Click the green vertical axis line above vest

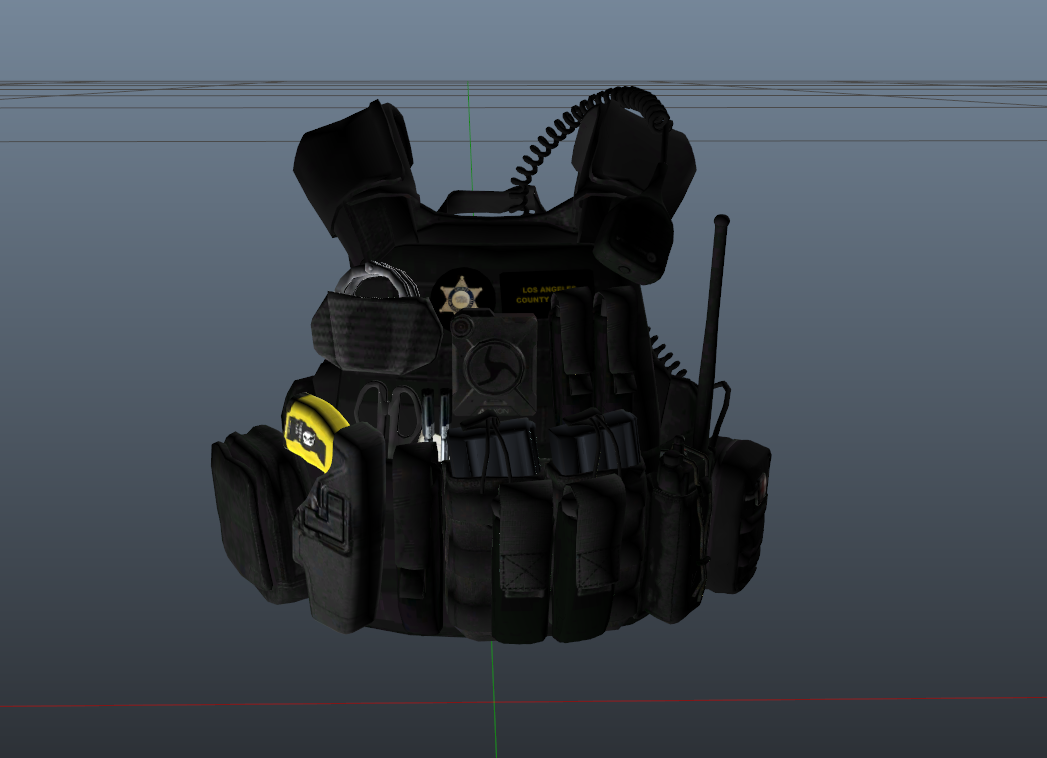(x=468, y=140)
